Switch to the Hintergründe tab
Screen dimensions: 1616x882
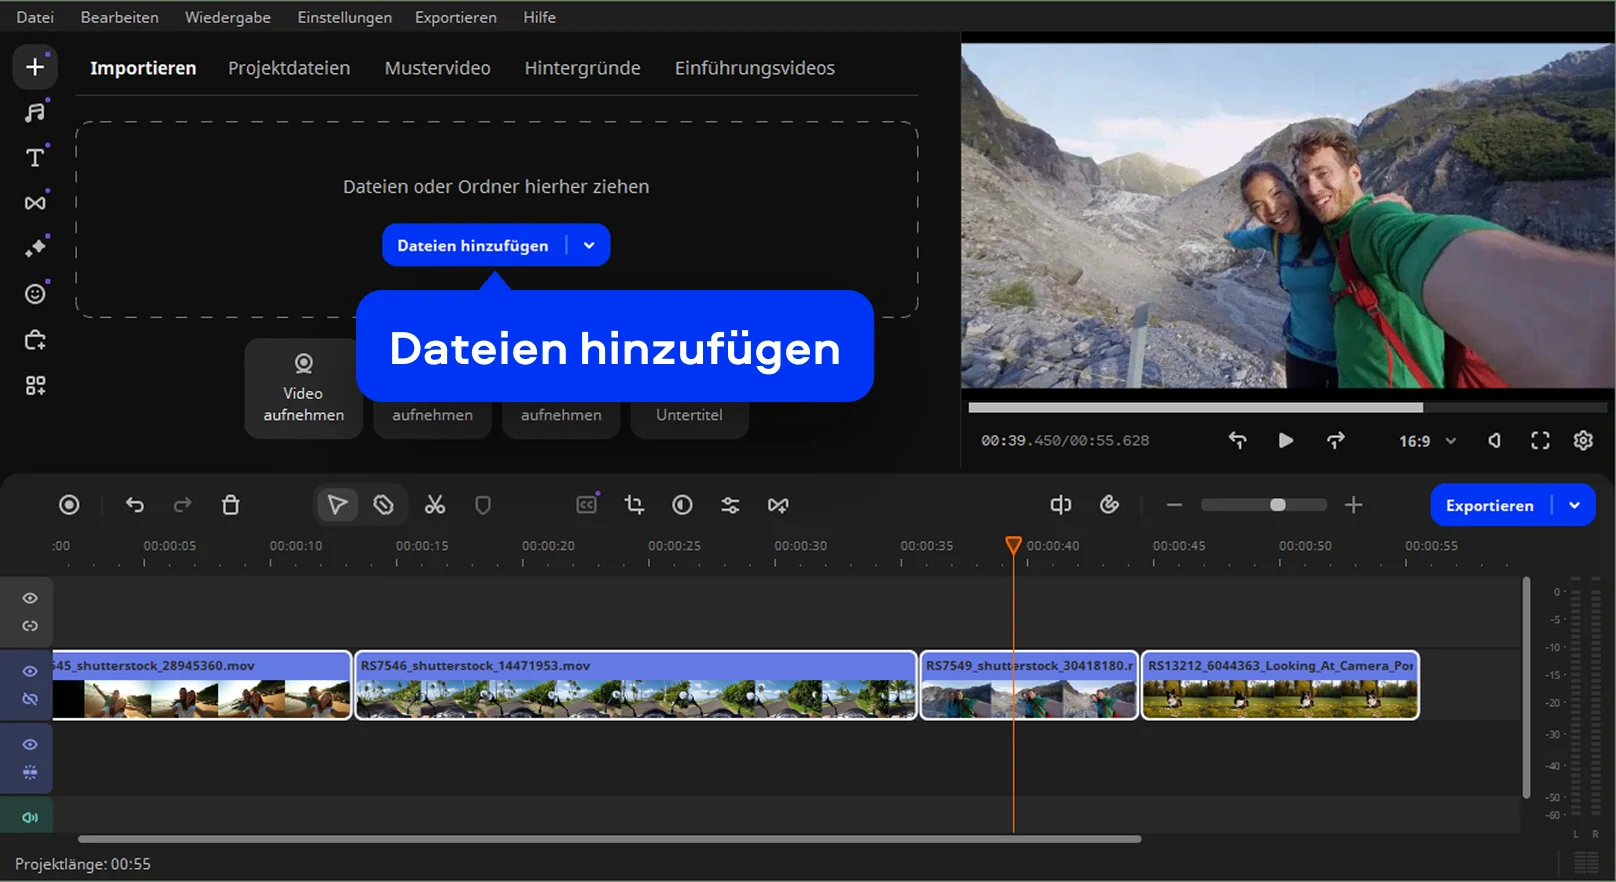click(x=582, y=68)
